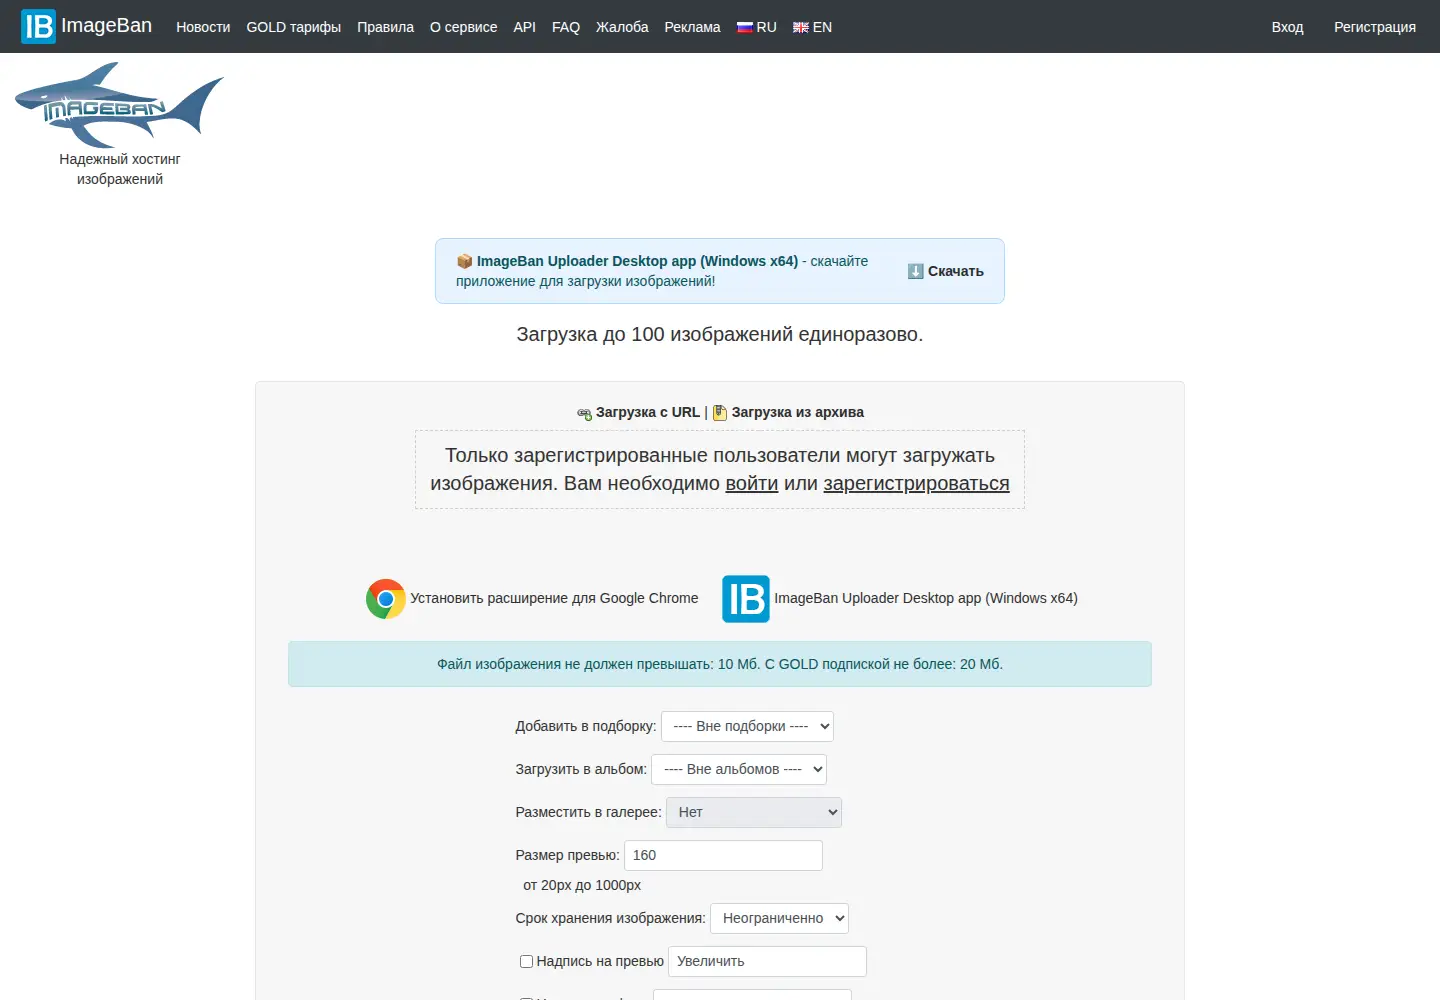Open the Срок хранения изображения dropdown
The width and height of the screenshot is (1440, 1000).
pyautogui.click(x=779, y=918)
